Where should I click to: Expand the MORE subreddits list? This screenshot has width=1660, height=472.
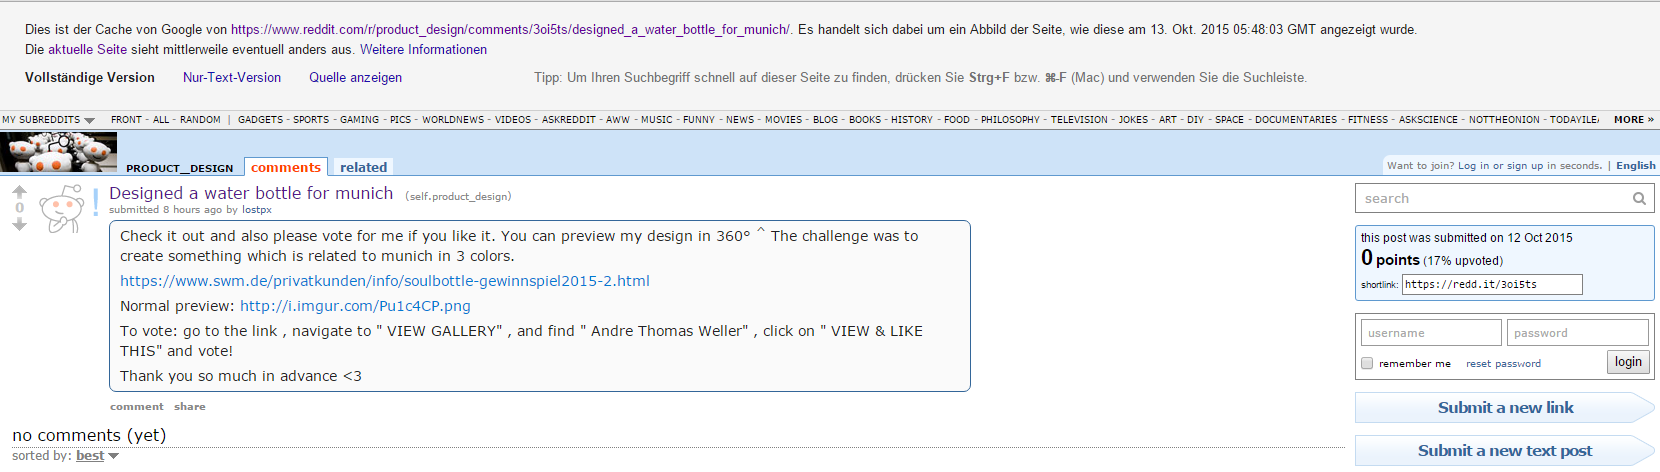1633,120
